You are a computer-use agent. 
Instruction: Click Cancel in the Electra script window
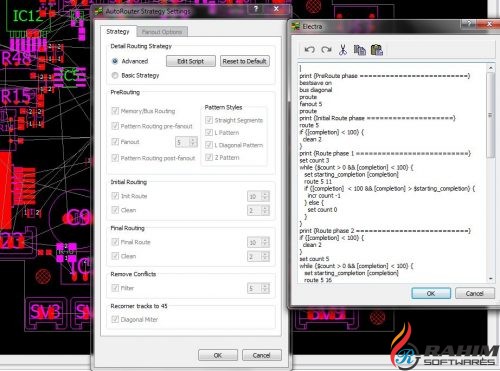coord(474,293)
